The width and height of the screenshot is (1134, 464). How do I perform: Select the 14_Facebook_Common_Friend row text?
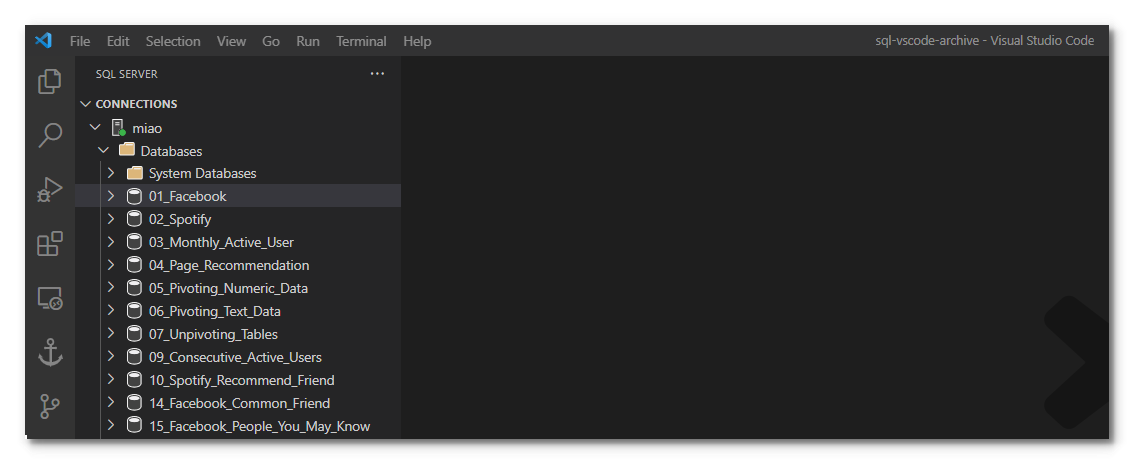(x=239, y=403)
